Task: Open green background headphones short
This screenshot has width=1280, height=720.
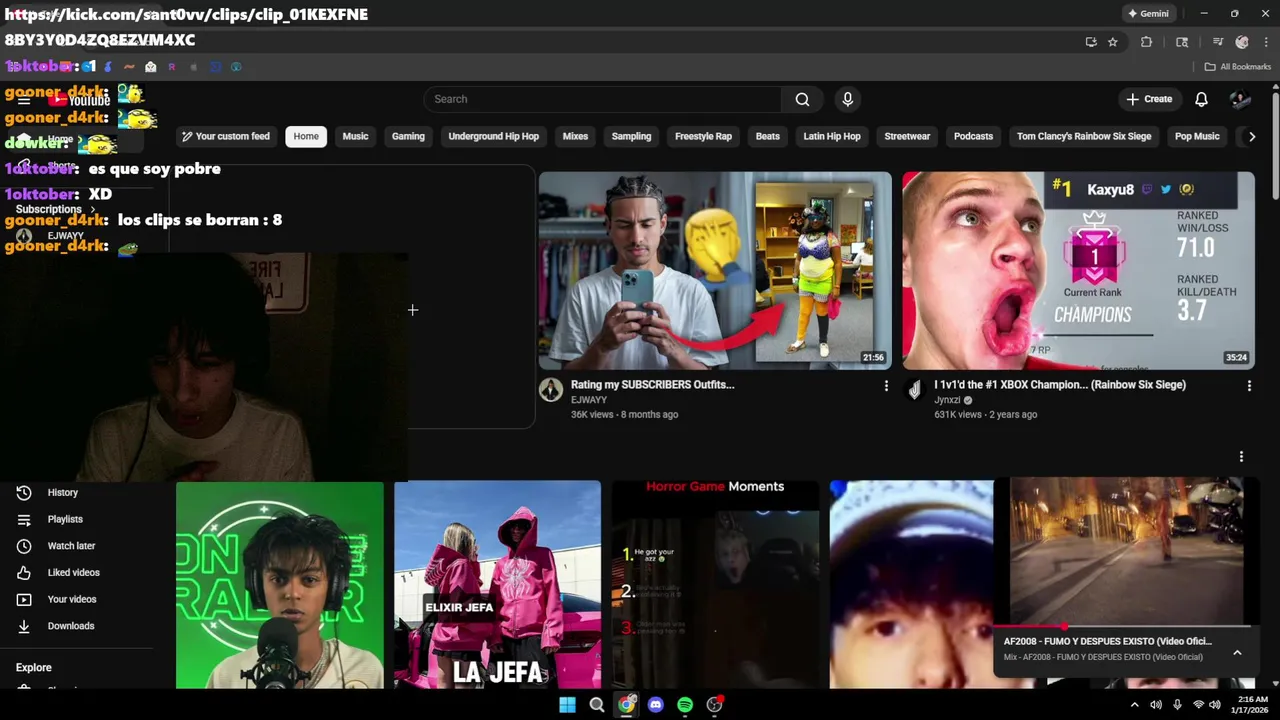Action: click(x=280, y=585)
